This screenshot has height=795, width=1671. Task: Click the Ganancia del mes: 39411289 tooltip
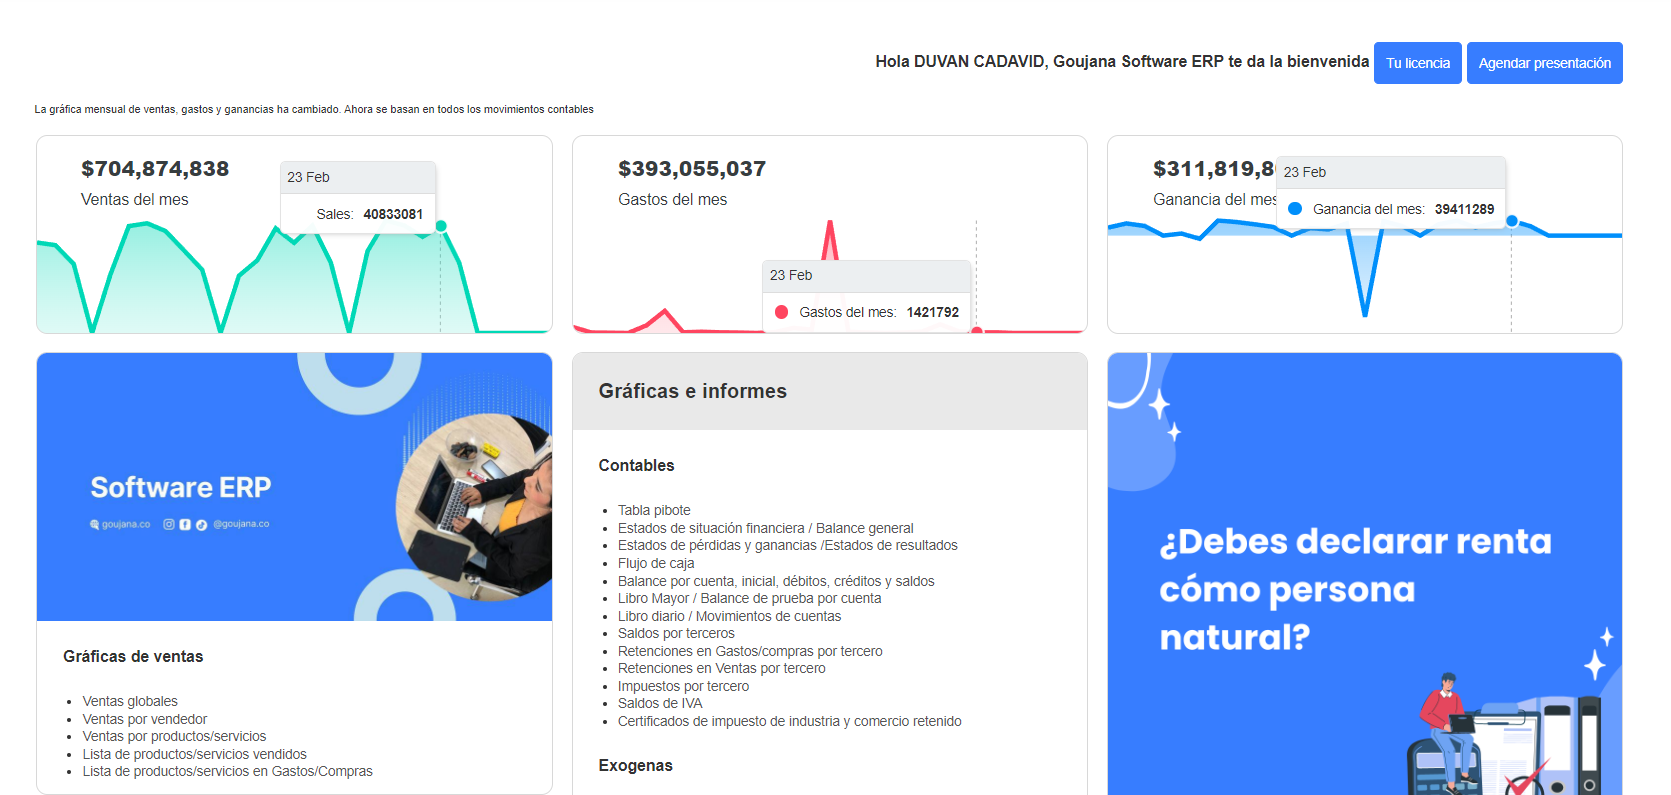(1391, 209)
